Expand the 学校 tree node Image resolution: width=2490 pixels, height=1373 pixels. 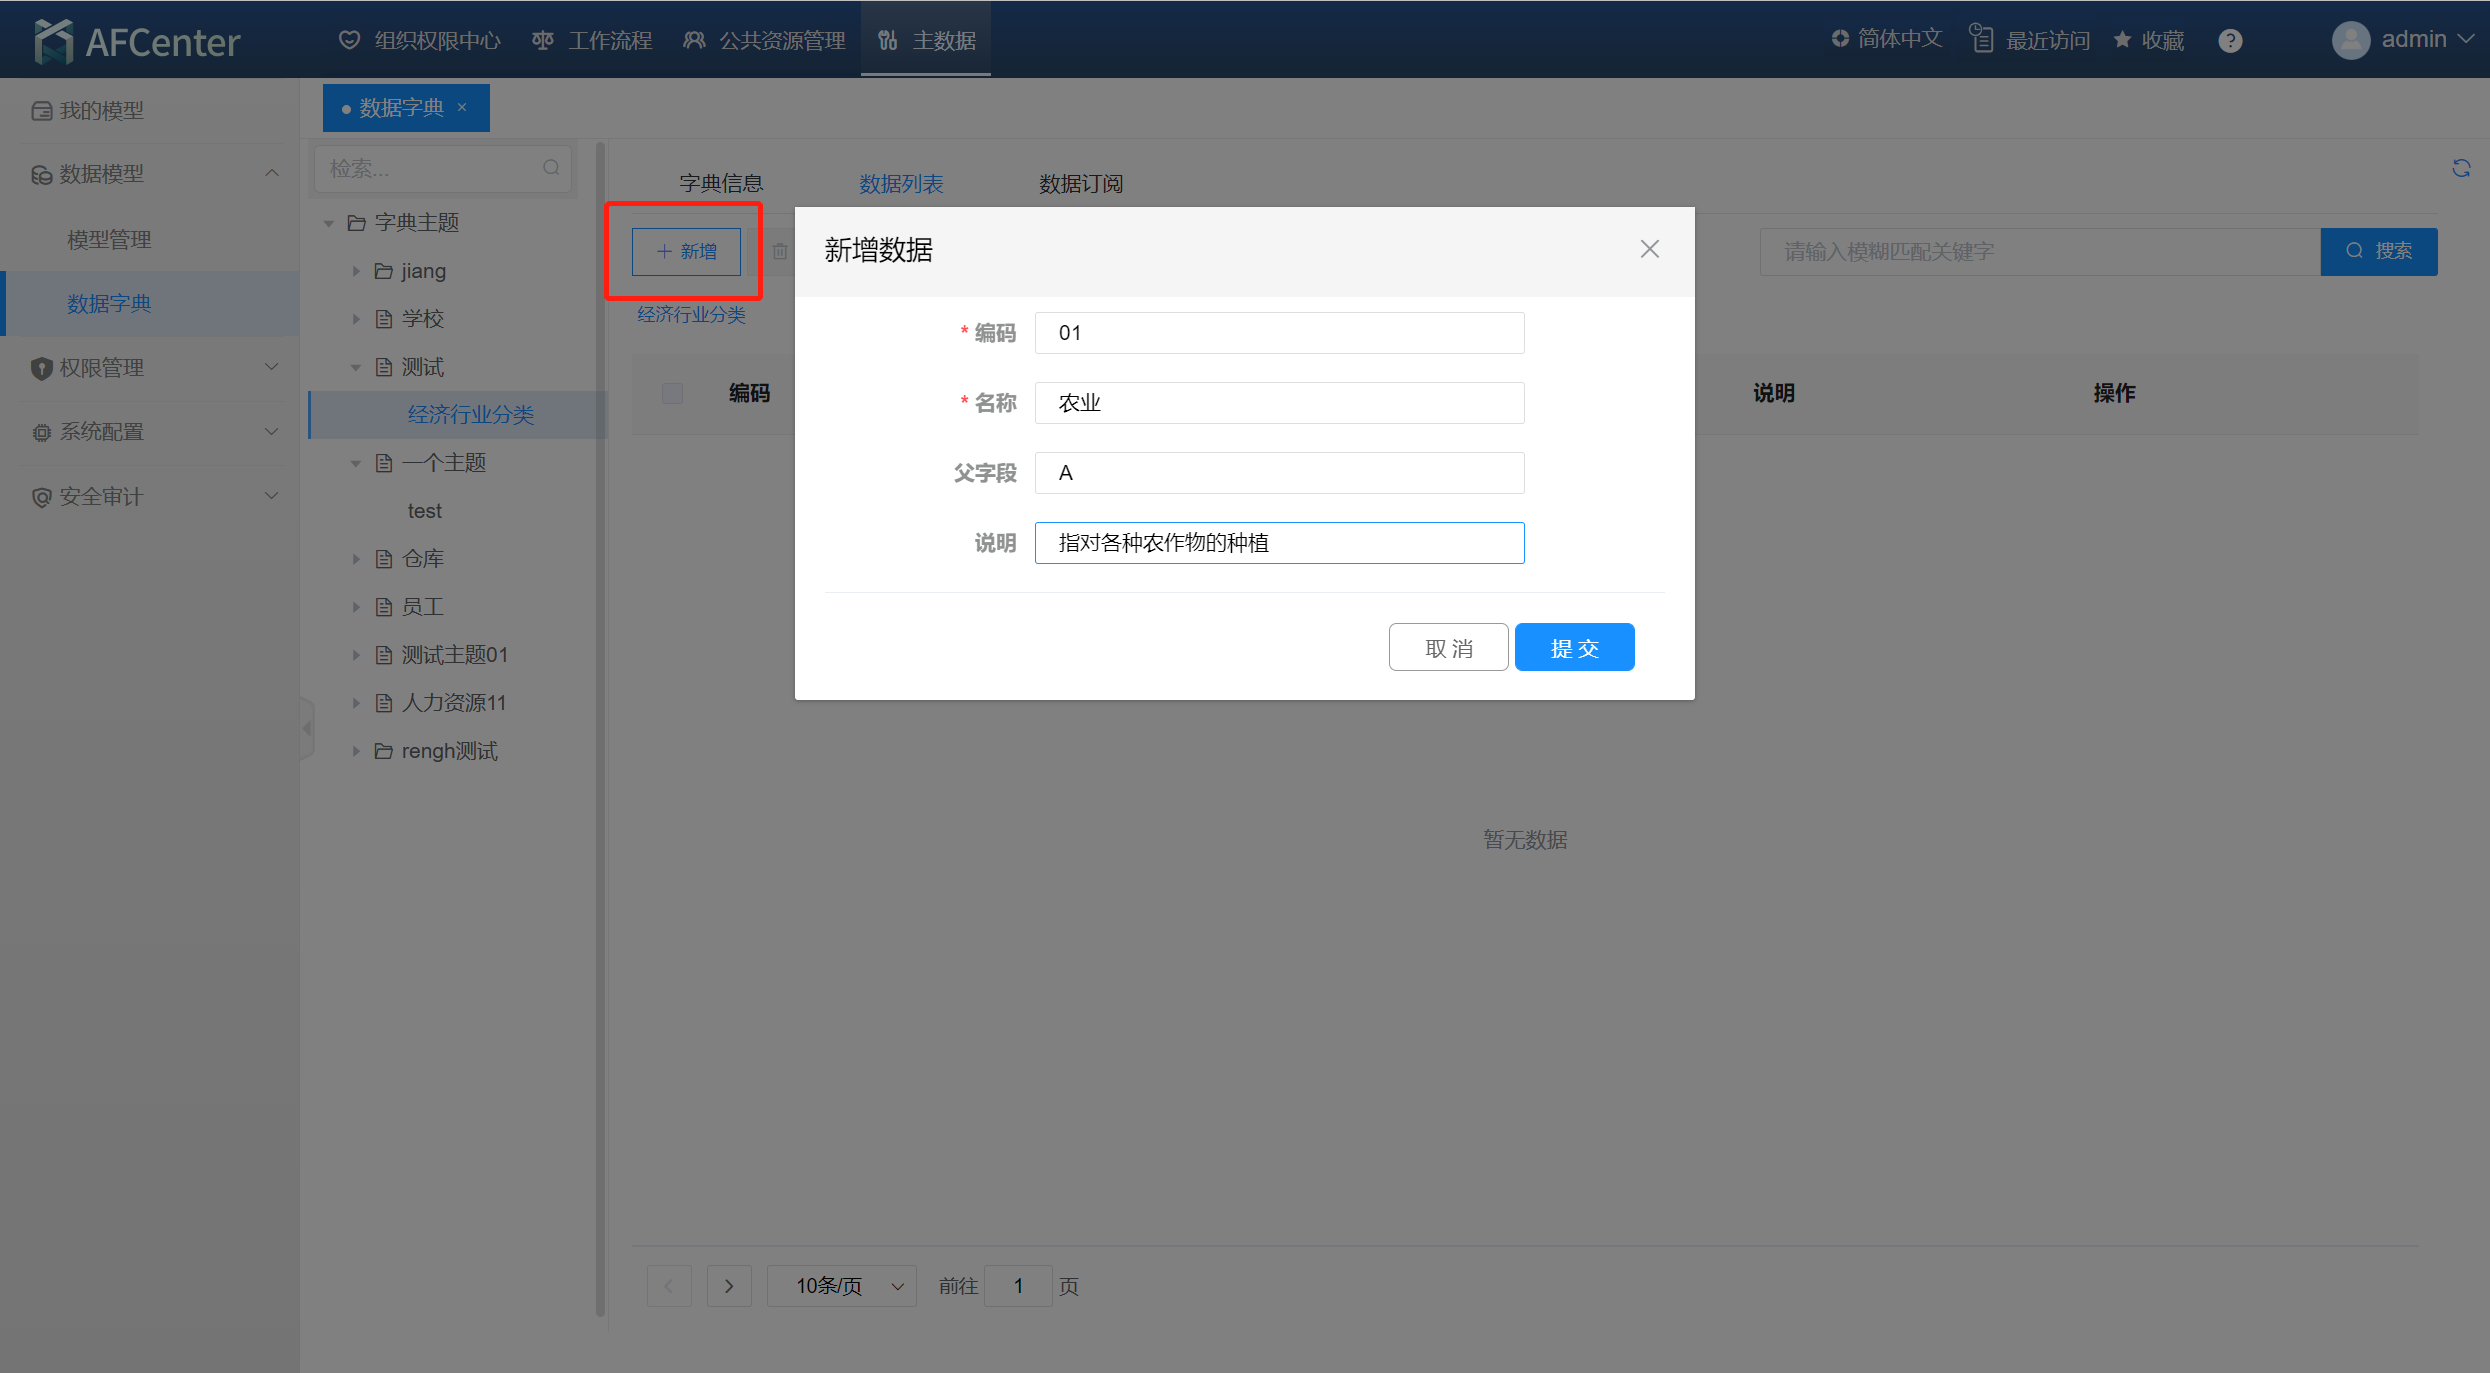(x=356, y=319)
